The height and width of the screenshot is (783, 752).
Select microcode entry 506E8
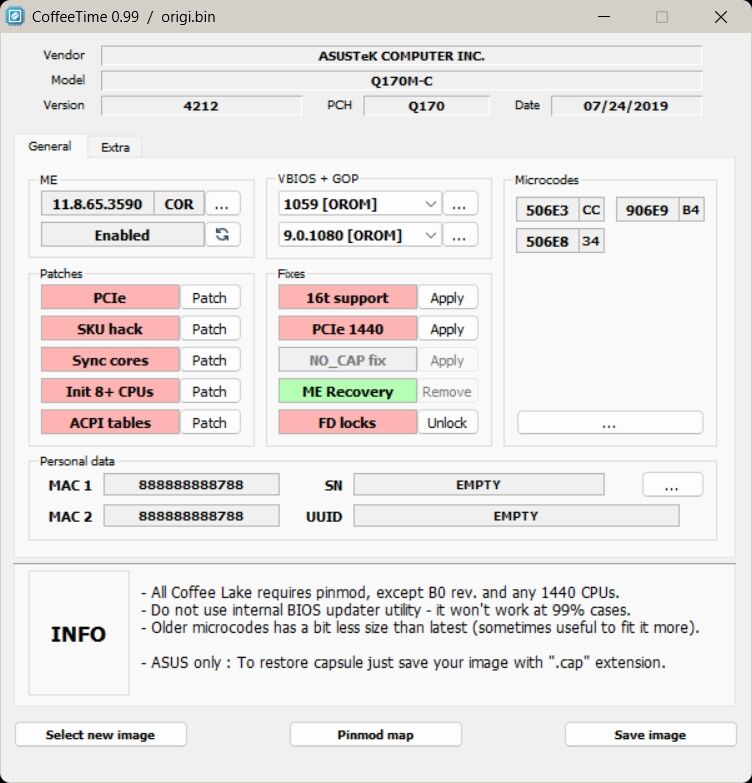[x=547, y=241]
